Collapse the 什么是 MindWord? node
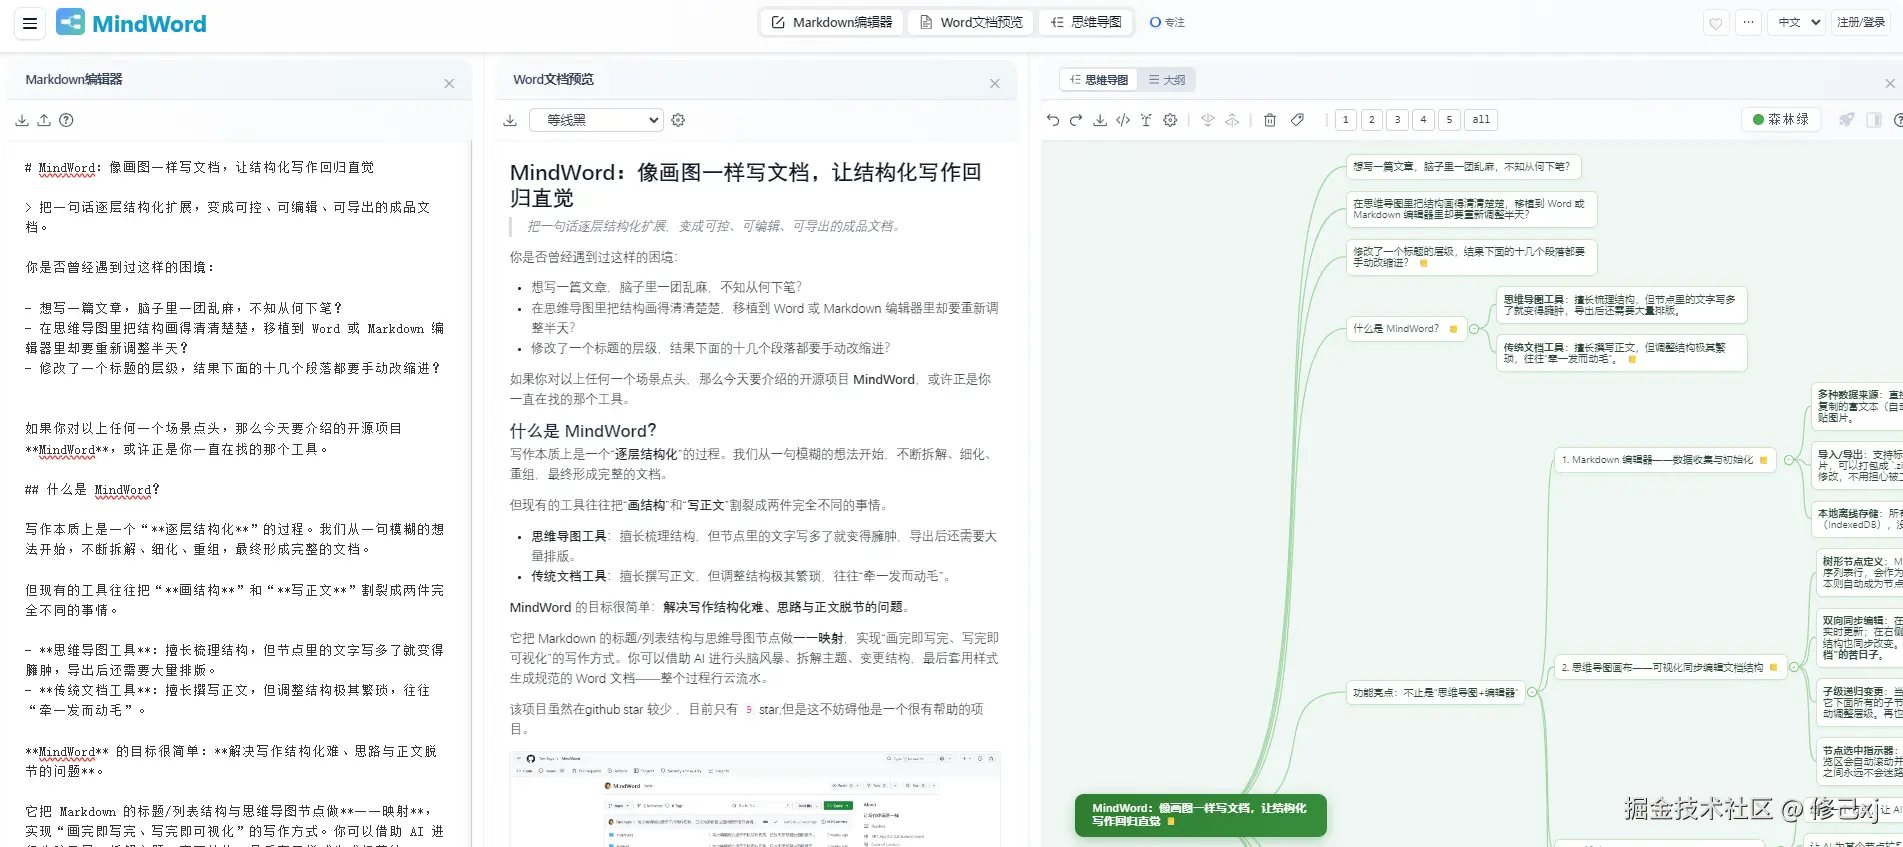Viewport: 1903px width, 847px height. pos(1474,329)
